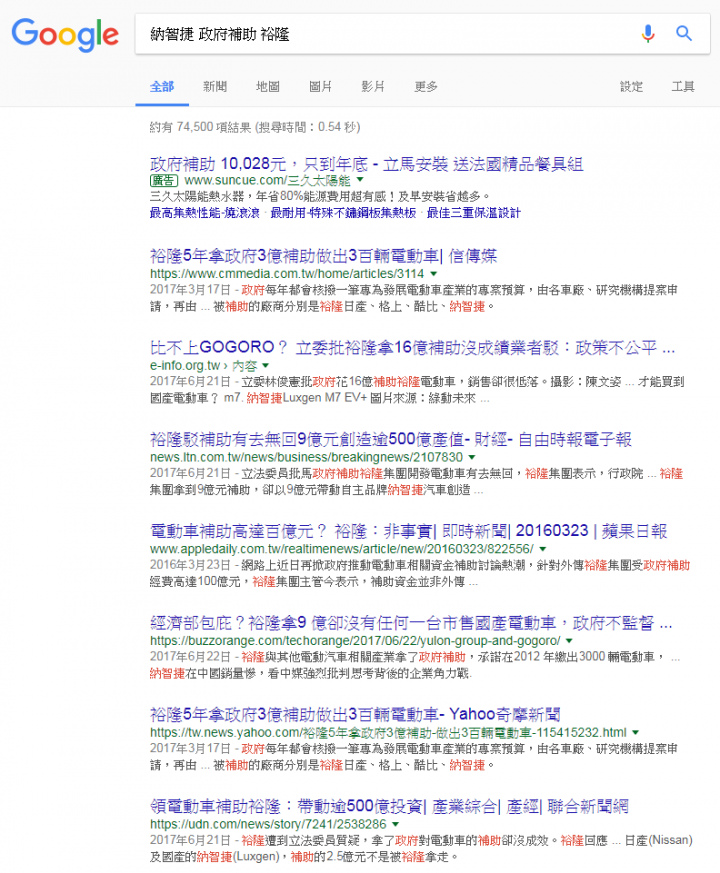Open 設定 settings menu
720x873 pixels.
[631, 86]
